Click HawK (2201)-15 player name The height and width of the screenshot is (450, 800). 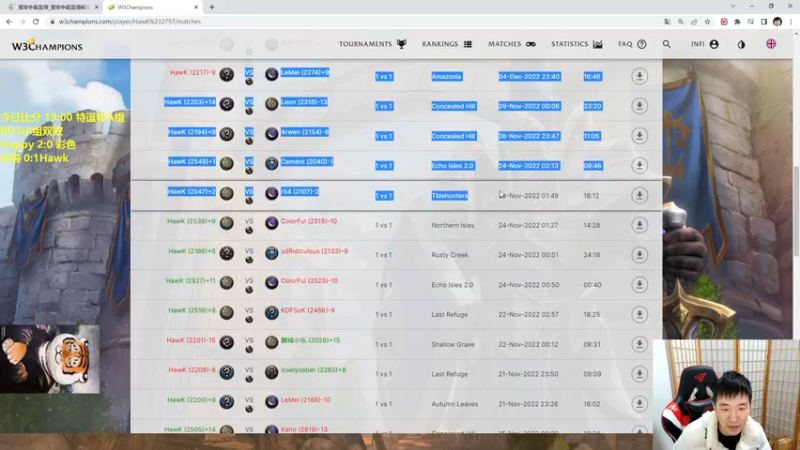[x=191, y=340]
